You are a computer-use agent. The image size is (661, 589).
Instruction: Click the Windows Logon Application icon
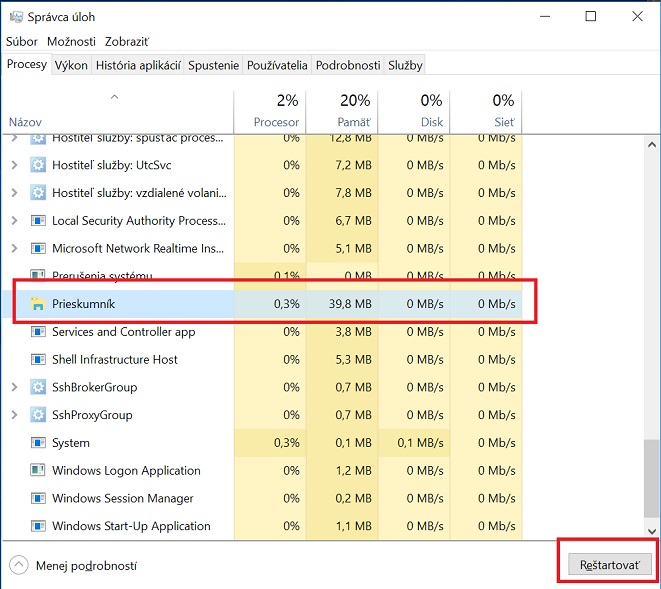click(38, 471)
